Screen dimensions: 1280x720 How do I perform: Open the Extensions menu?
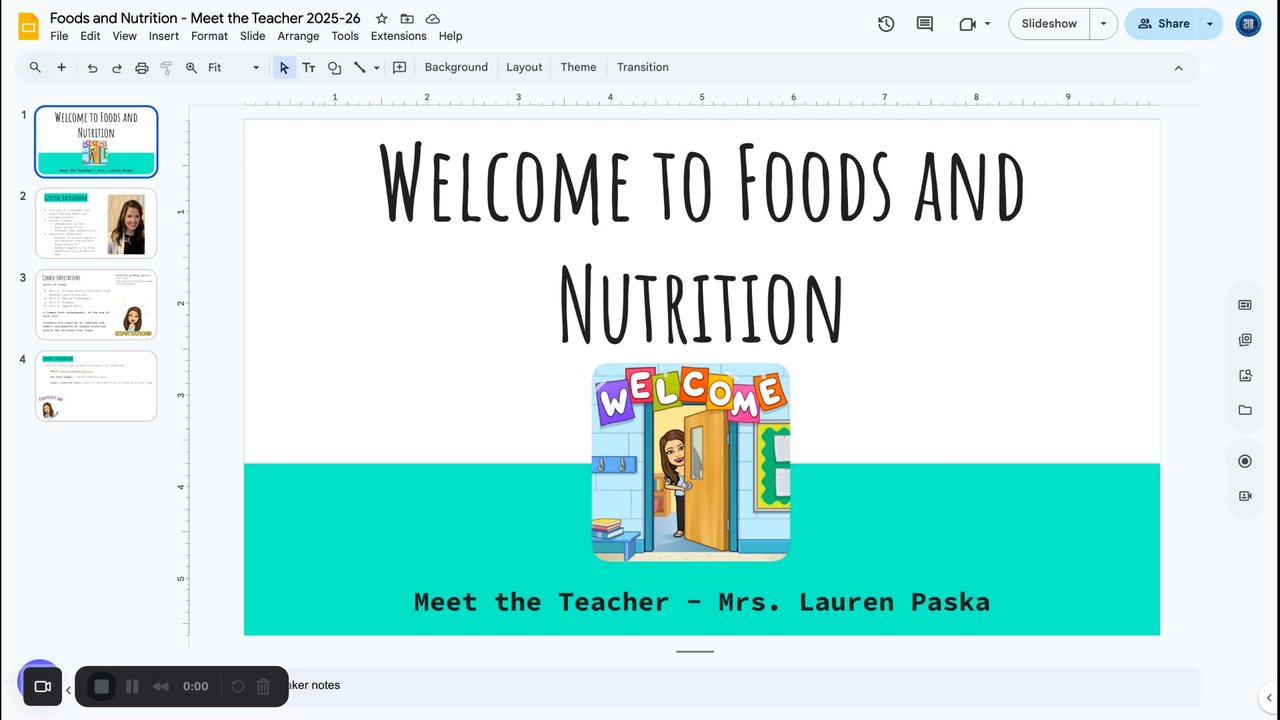[x=398, y=36]
